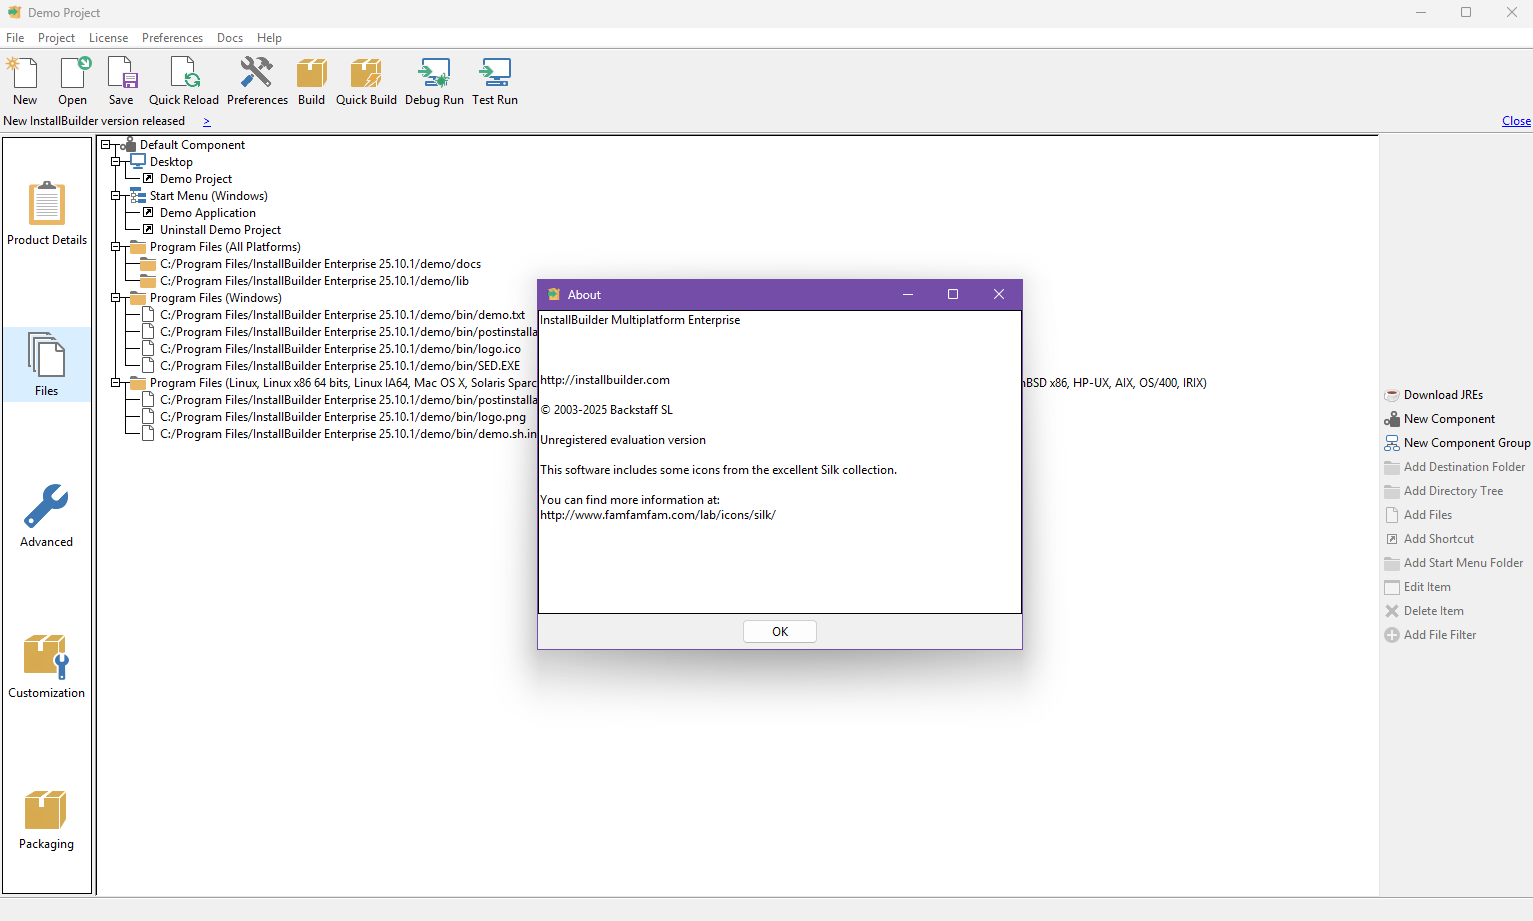
Task: Click the 'http://installbuilder.com' text in About
Action: click(605, 380)
